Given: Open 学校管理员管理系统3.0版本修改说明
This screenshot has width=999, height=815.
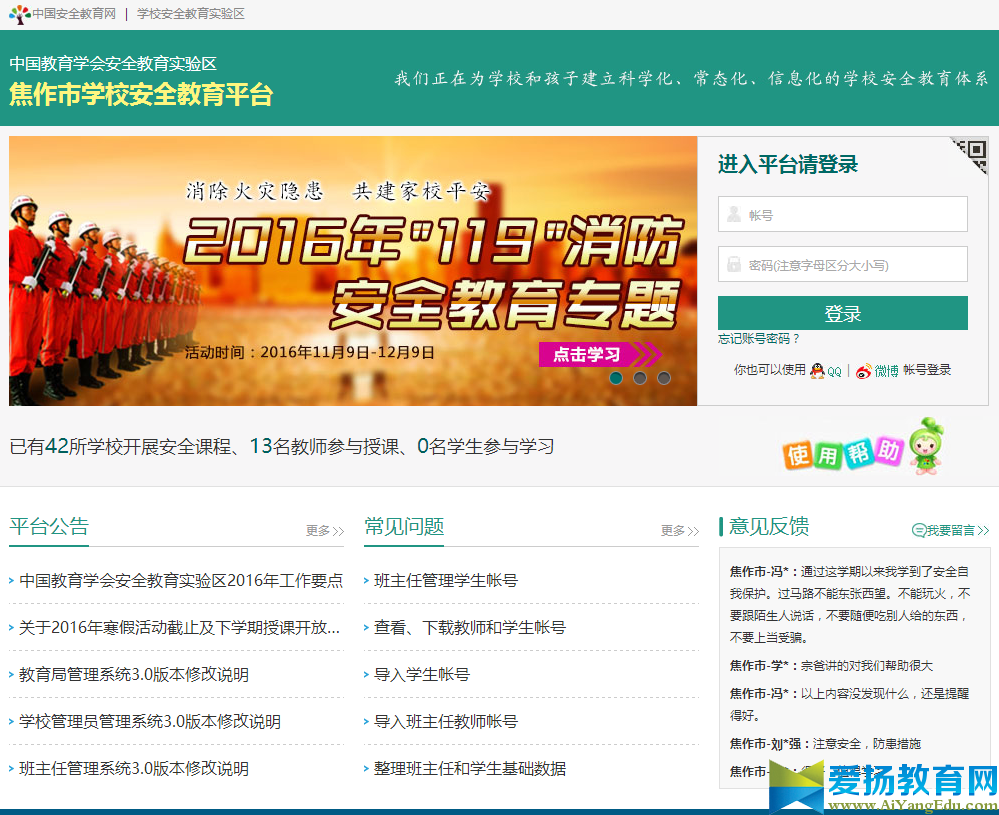Looking at the screenshot, I should pos(150,721).
